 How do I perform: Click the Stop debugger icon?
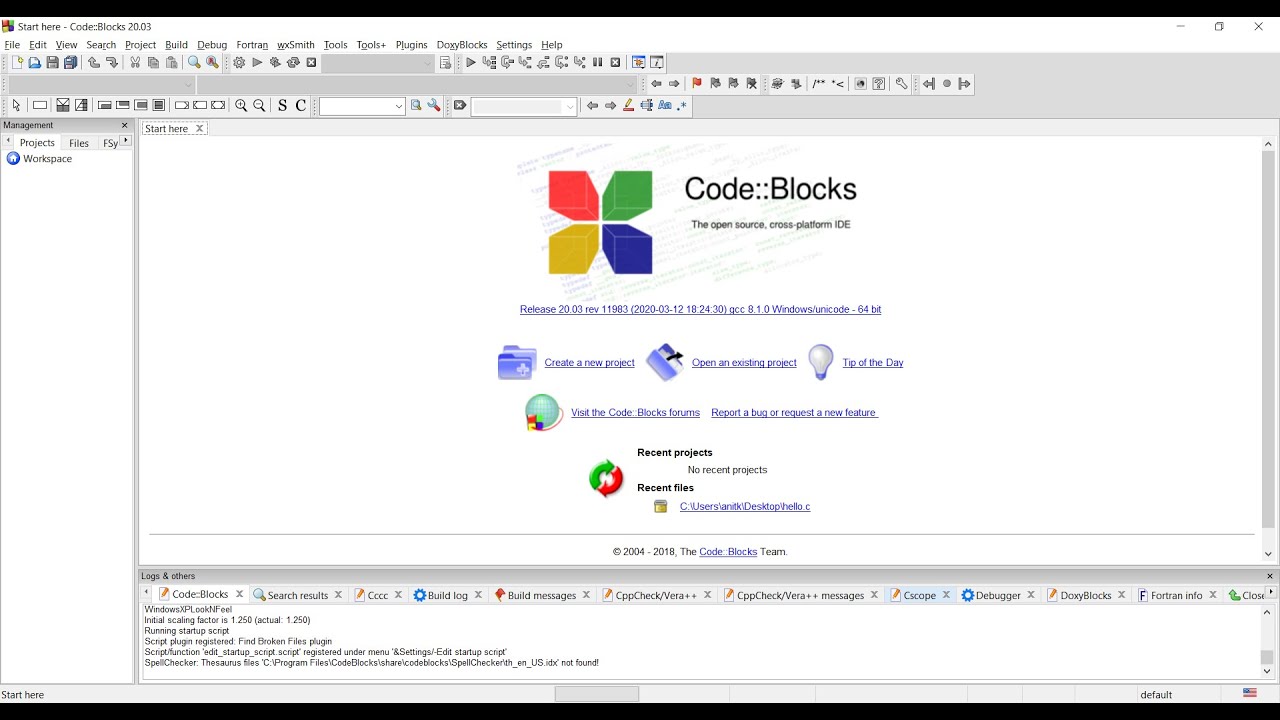point(615,63)
